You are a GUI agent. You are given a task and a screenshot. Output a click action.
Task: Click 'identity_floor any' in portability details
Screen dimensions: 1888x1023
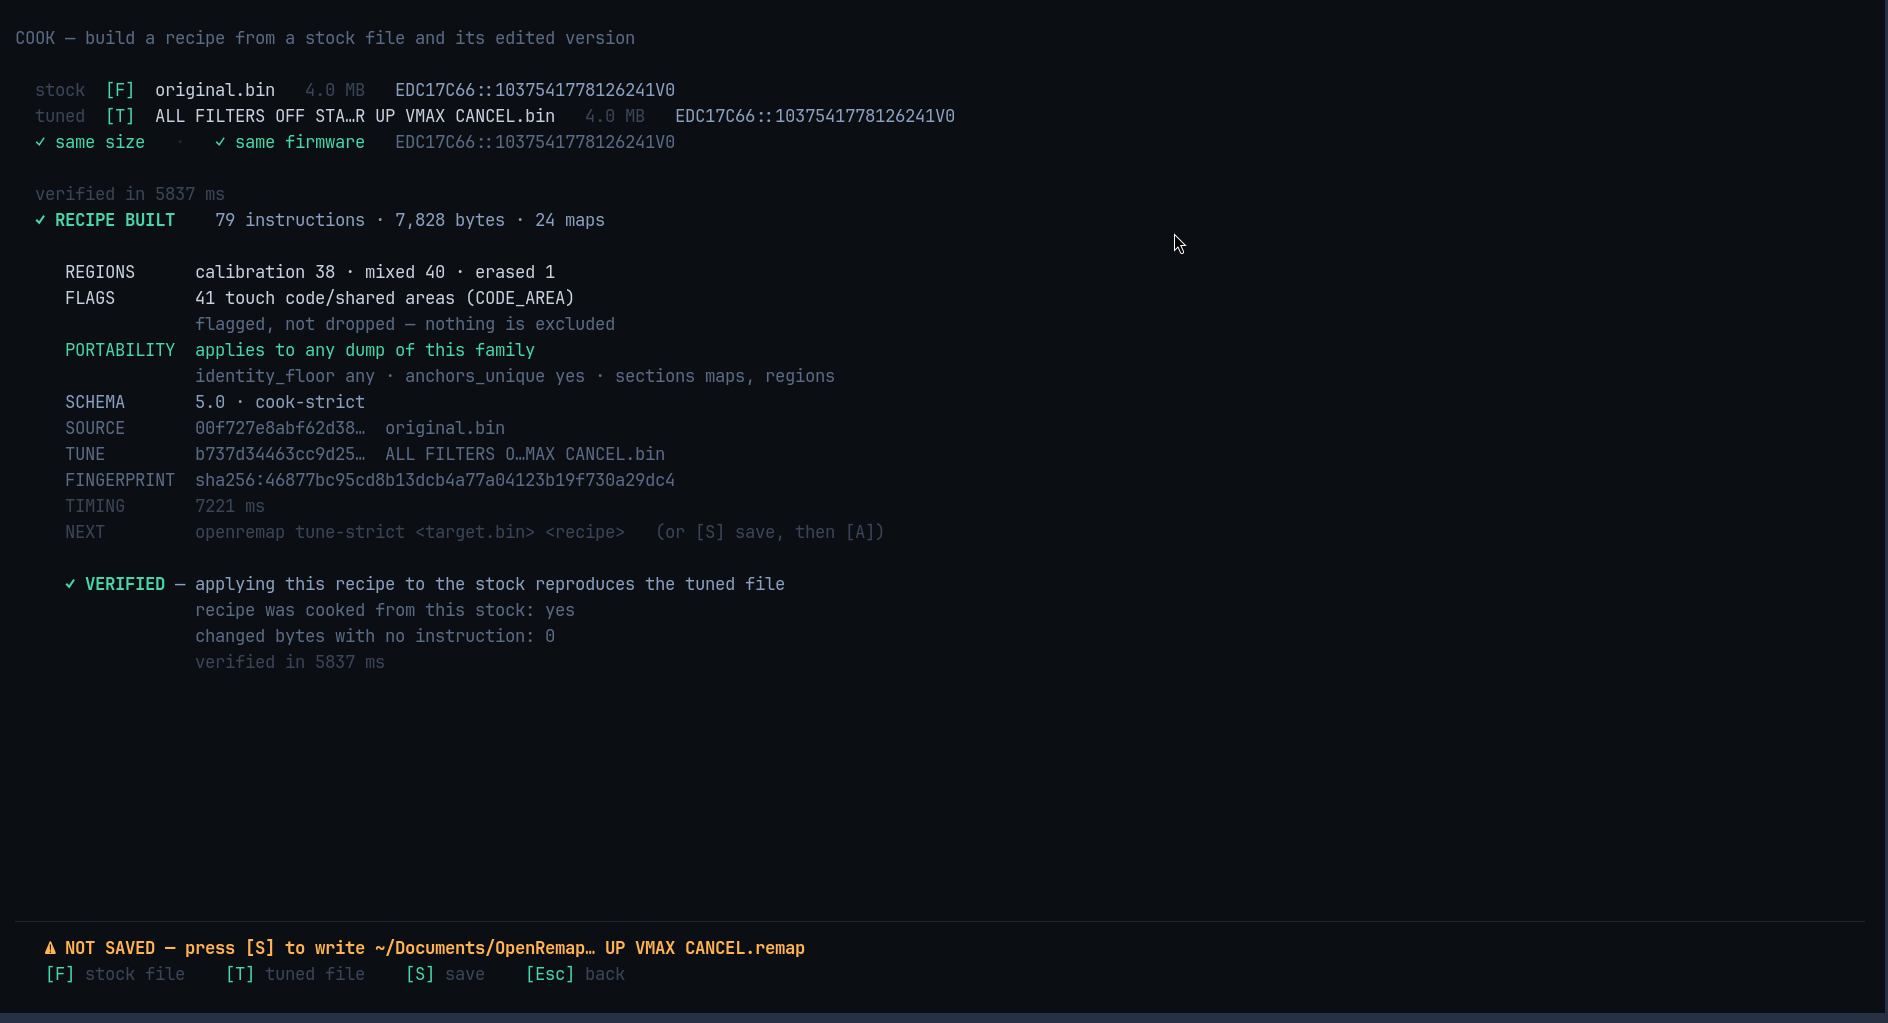click(x=285, y=376)
